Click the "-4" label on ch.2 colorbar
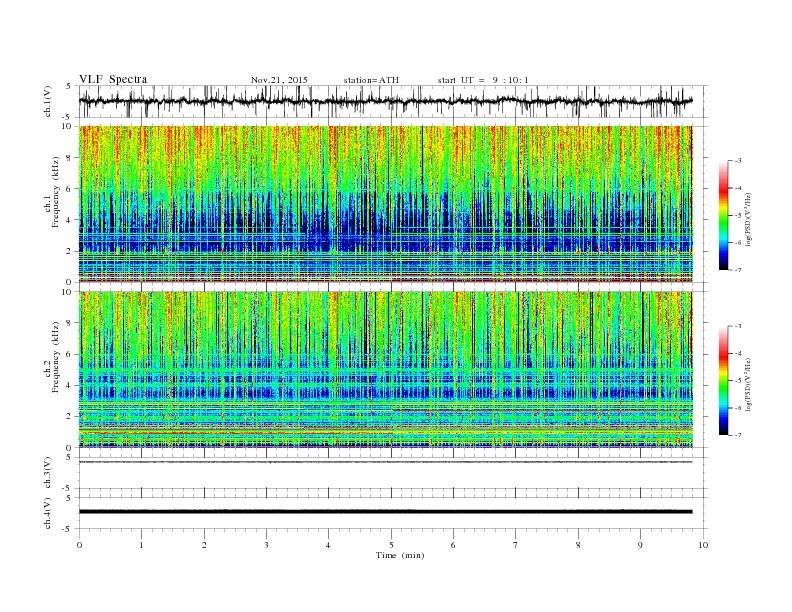Image resolution: width=792 pixels, height=612 pixels. tap(737, 353)
